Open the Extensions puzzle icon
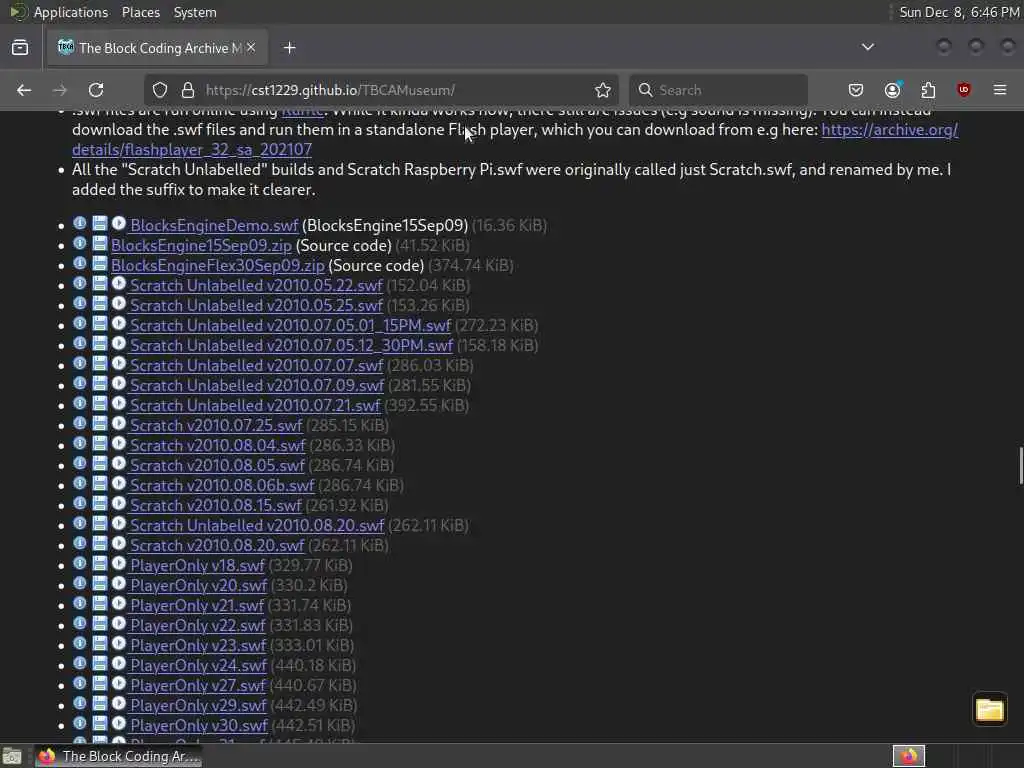 pyautogui.click(x=928, y=90)
